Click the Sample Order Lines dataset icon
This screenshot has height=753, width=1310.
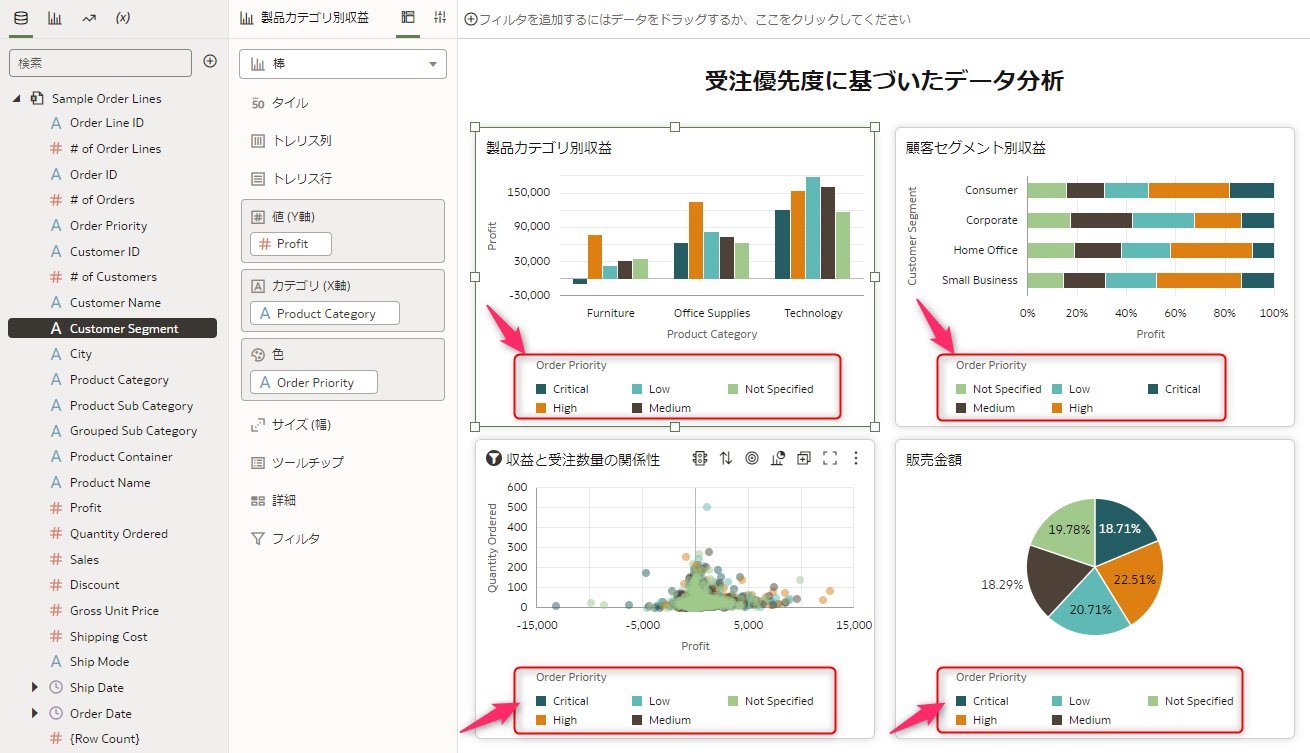click(37, 98)
